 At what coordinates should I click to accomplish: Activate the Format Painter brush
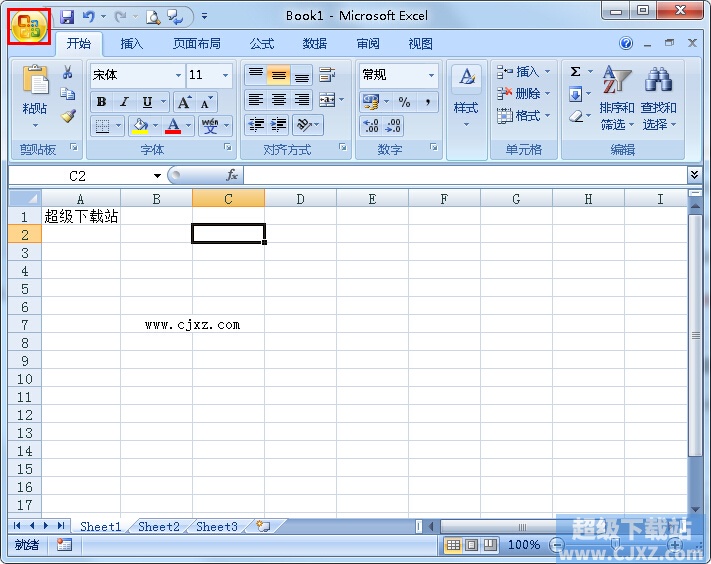pos(68,116)
